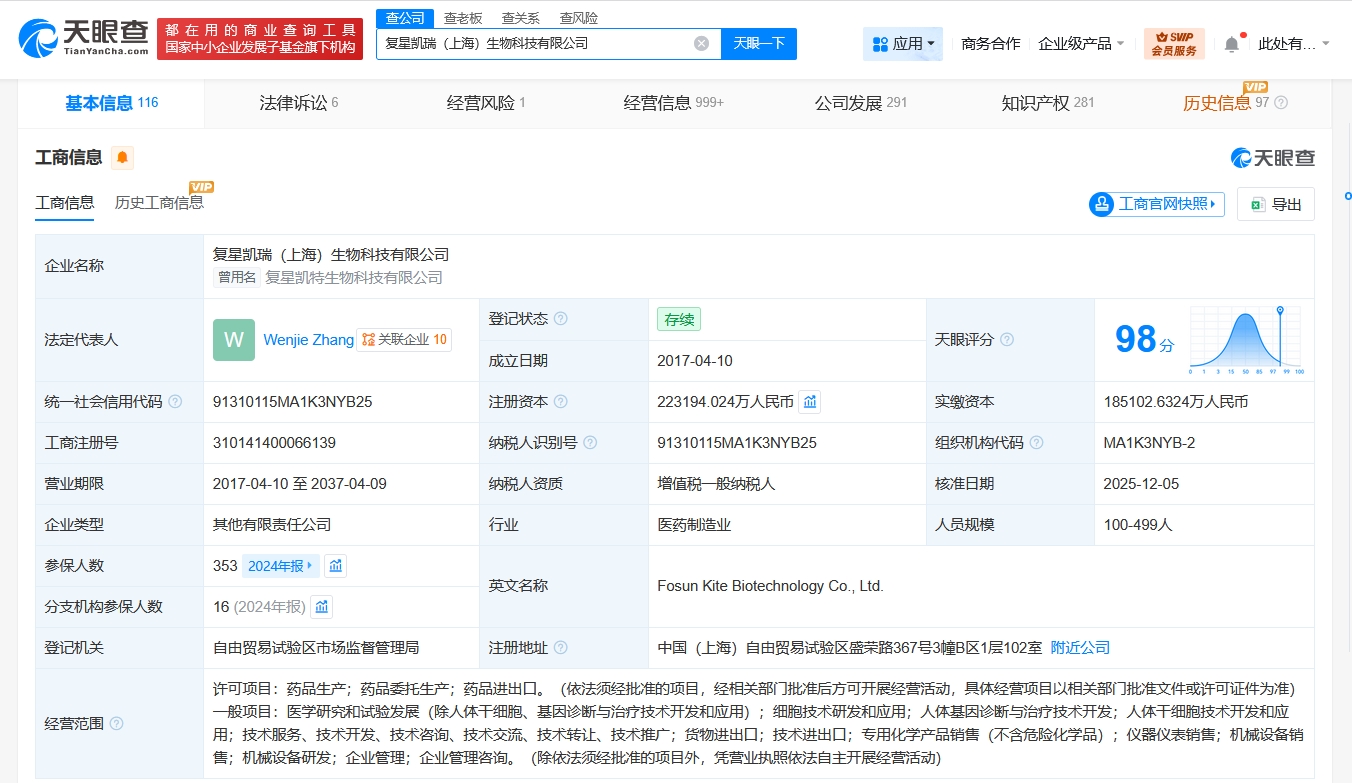Click the orange alert bell beside 工商信息
This screenshot has width=1352, height=783.
click(122, 158)
